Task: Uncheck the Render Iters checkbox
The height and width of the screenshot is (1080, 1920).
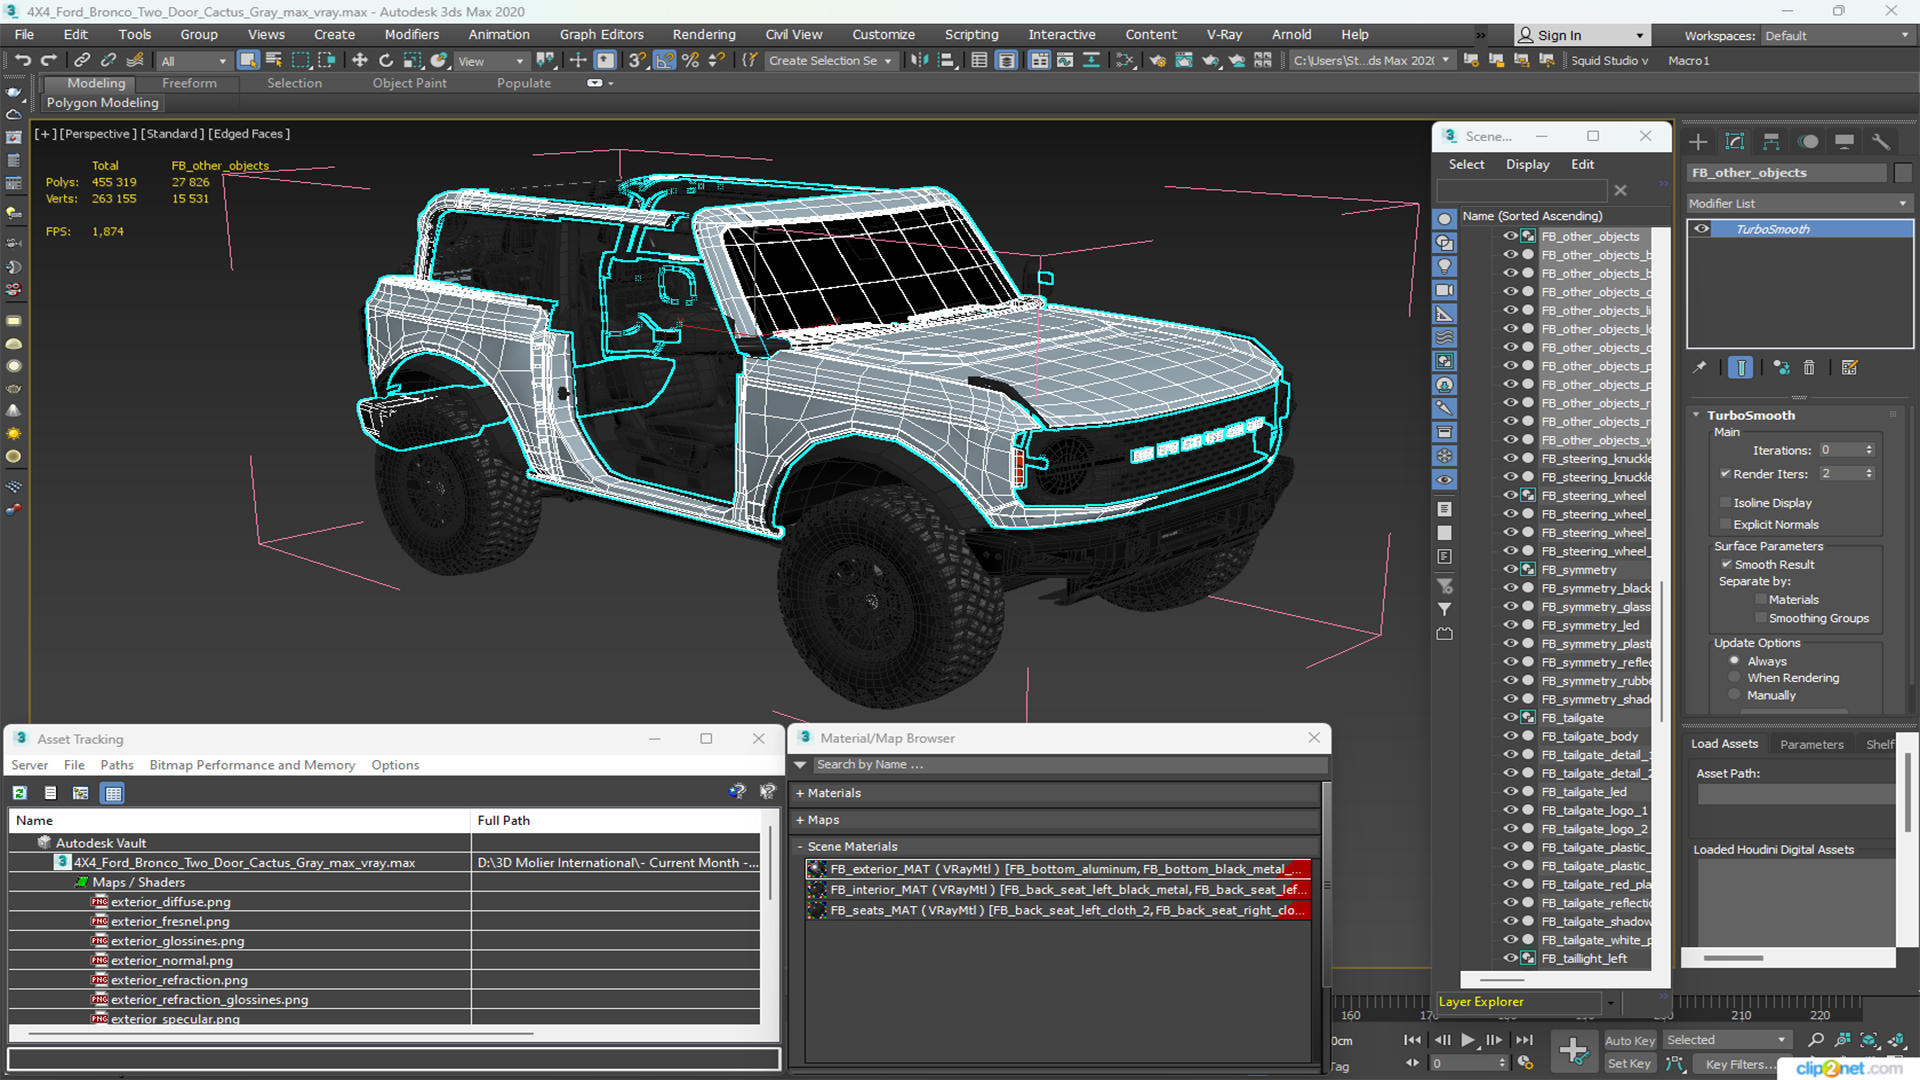Action: (1726, 474)
